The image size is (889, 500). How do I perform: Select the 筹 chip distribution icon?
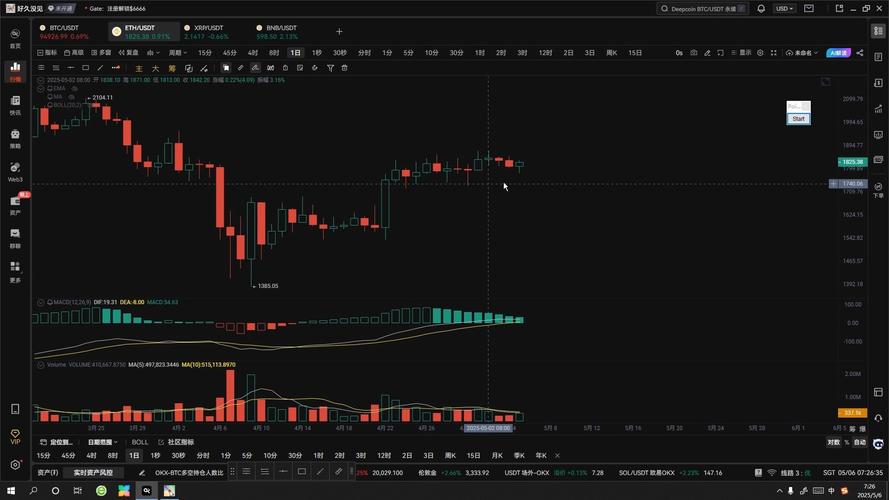tap(172, 69)
